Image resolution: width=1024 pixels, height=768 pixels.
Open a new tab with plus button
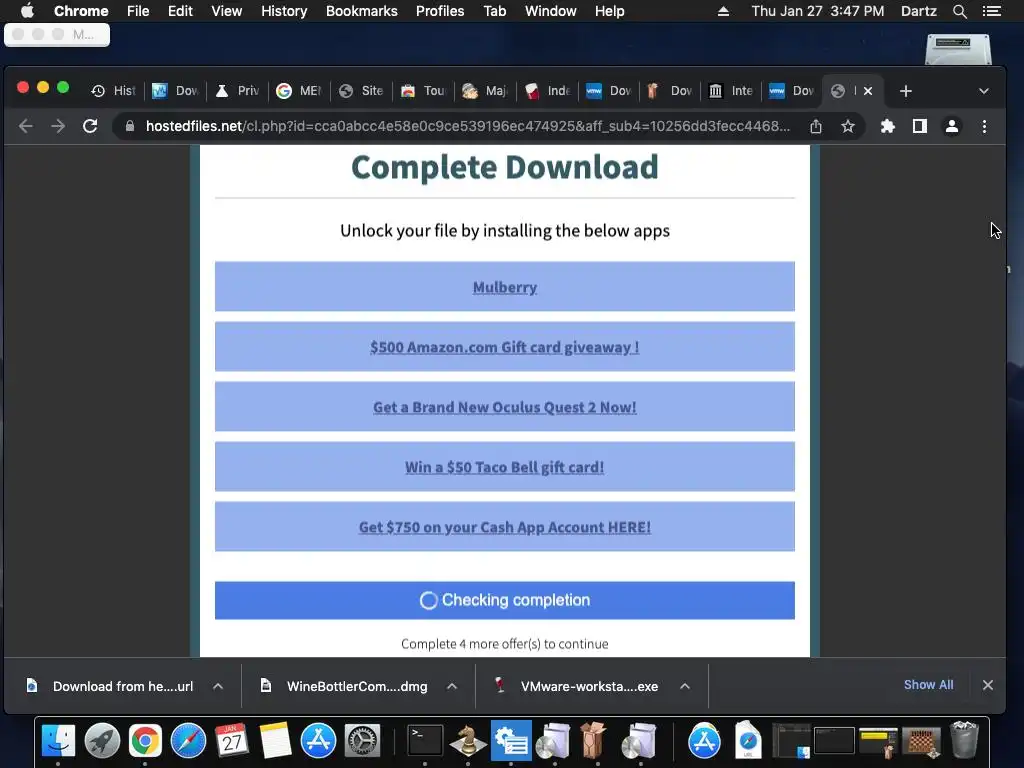click(905, 91)
